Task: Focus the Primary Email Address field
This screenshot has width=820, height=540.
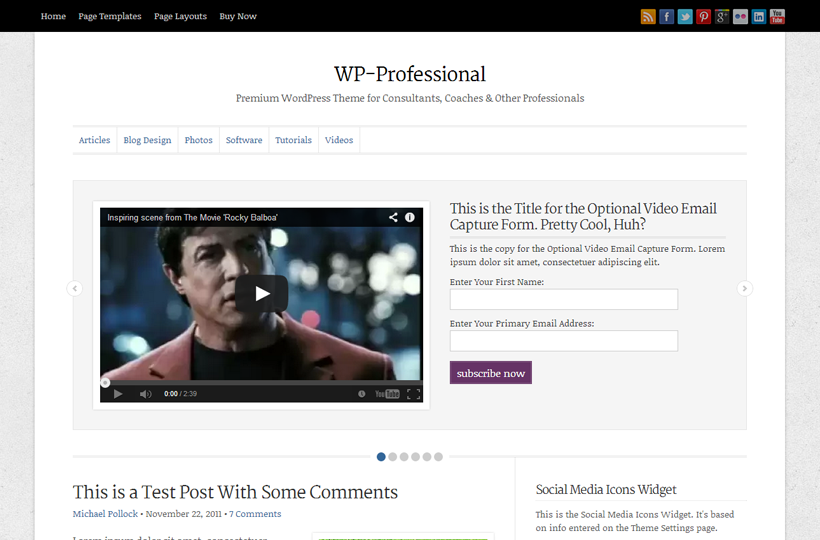Action: coord(564,341)
